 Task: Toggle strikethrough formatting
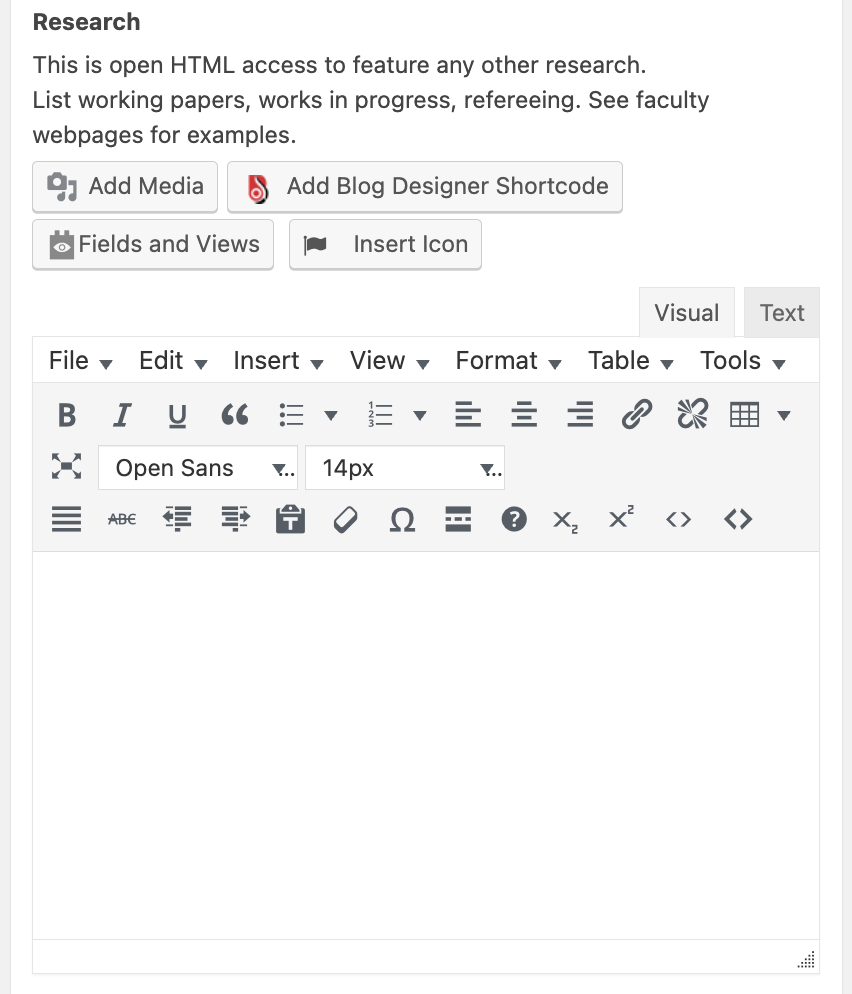click(x=122, y=519)
